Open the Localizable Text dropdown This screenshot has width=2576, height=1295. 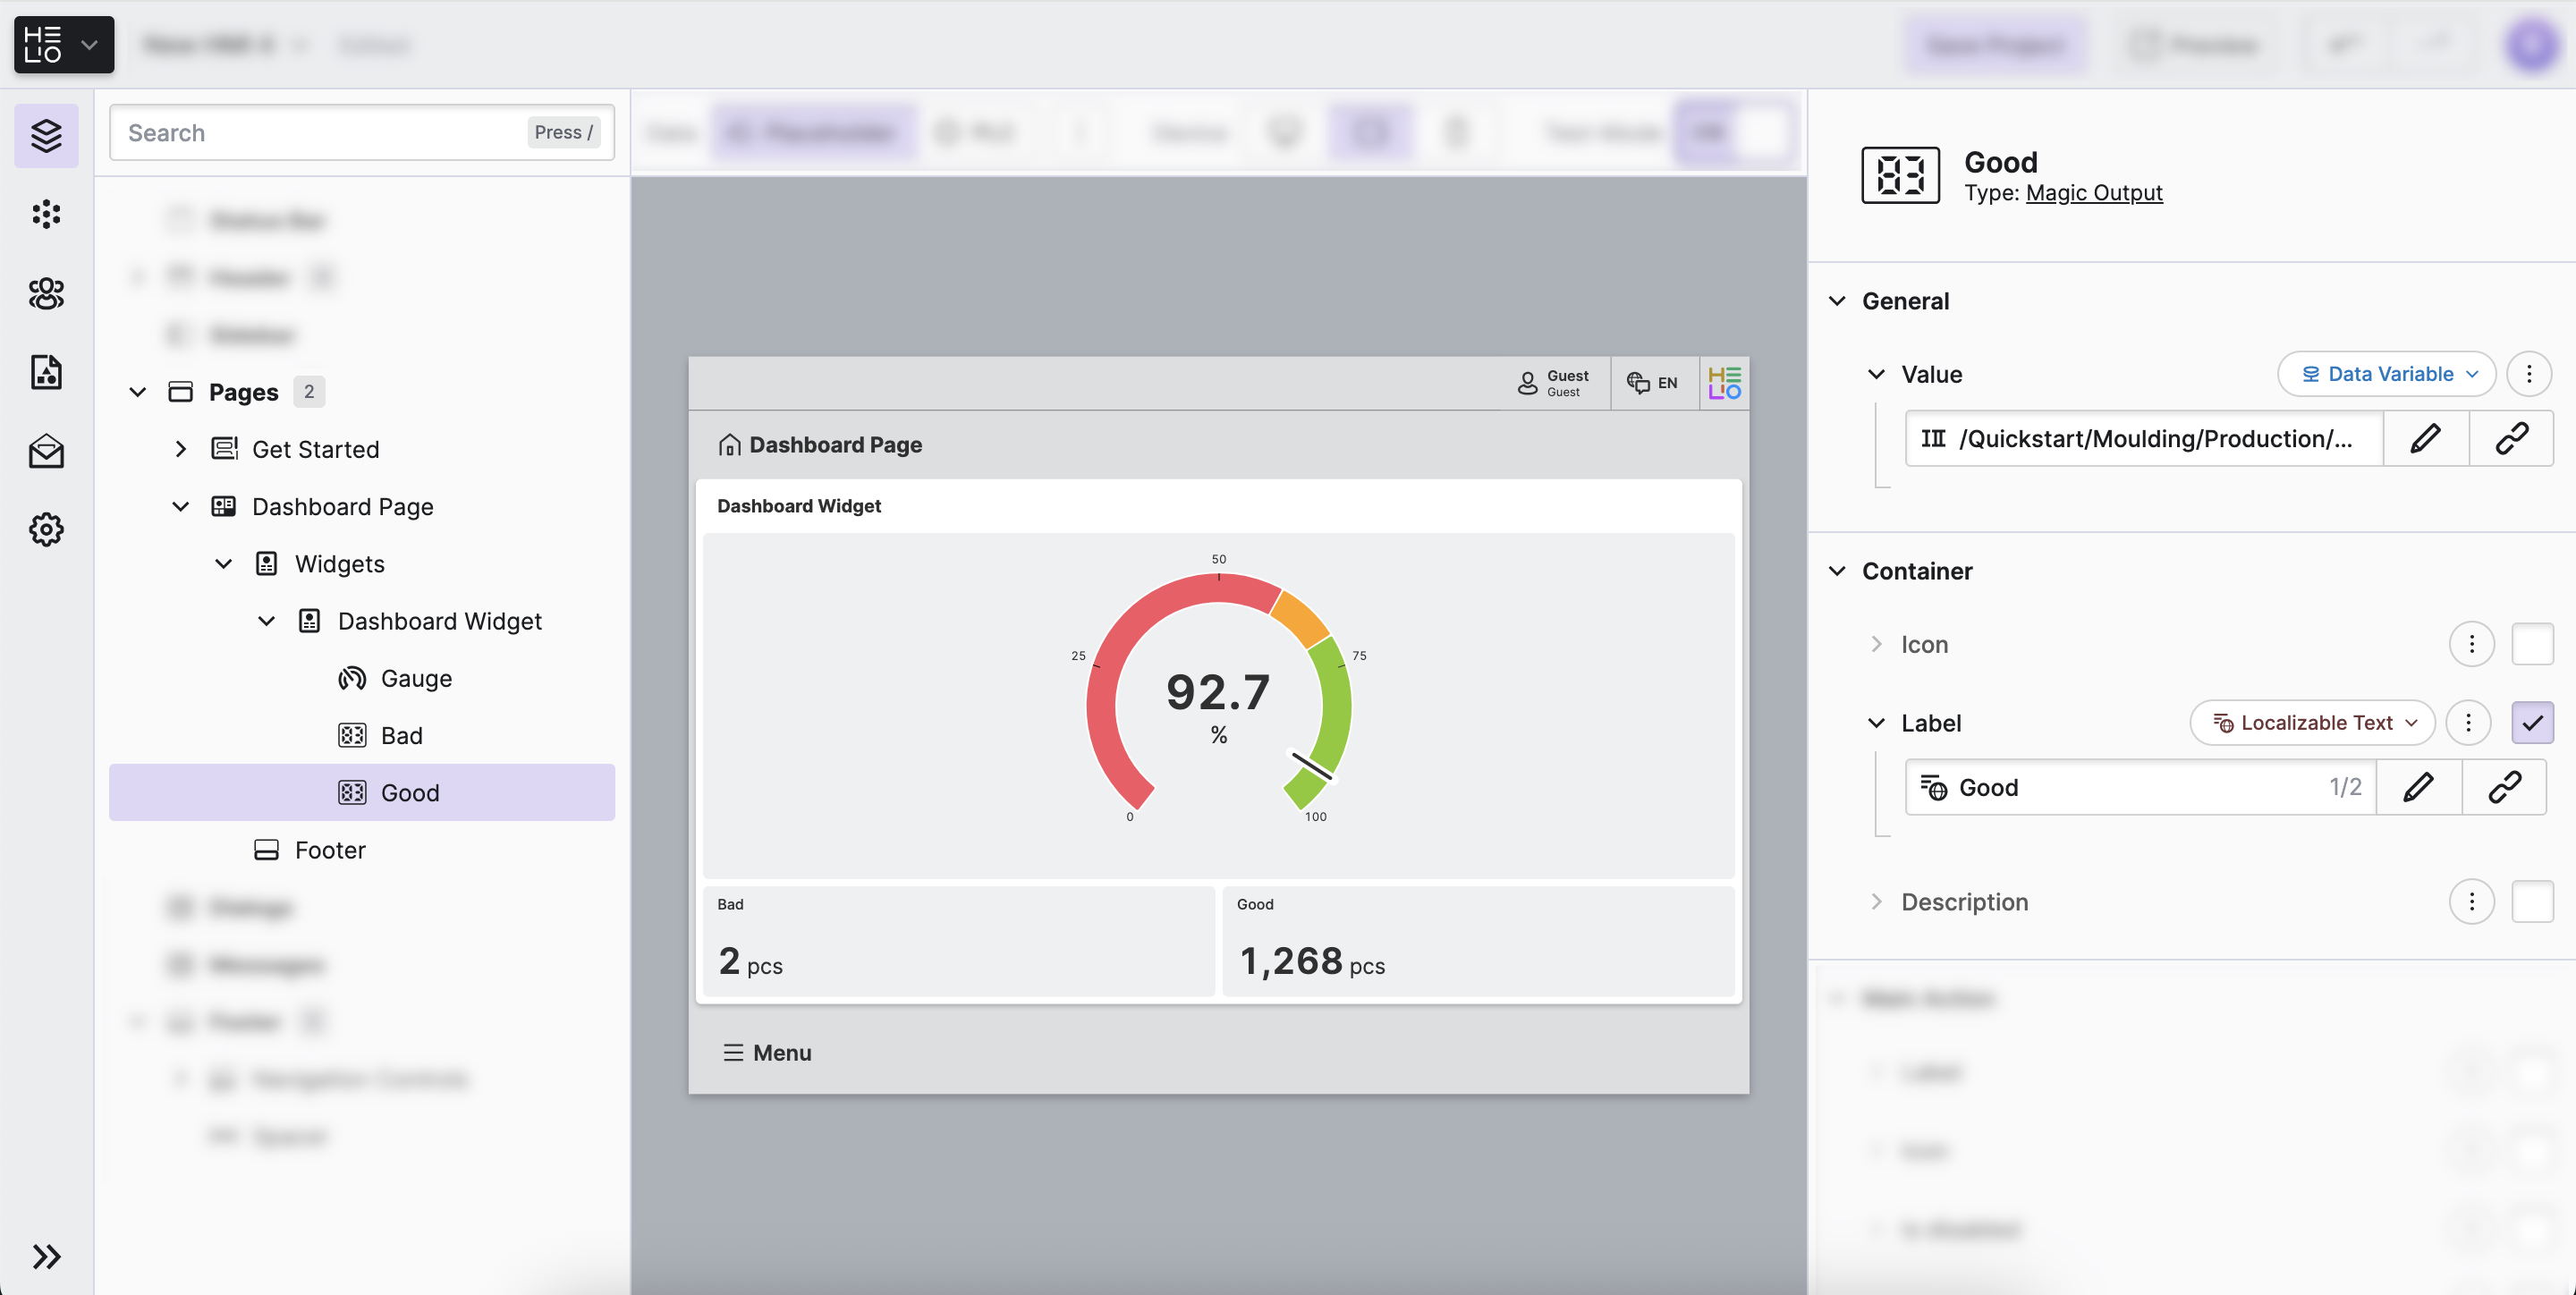click(2313, 722)
